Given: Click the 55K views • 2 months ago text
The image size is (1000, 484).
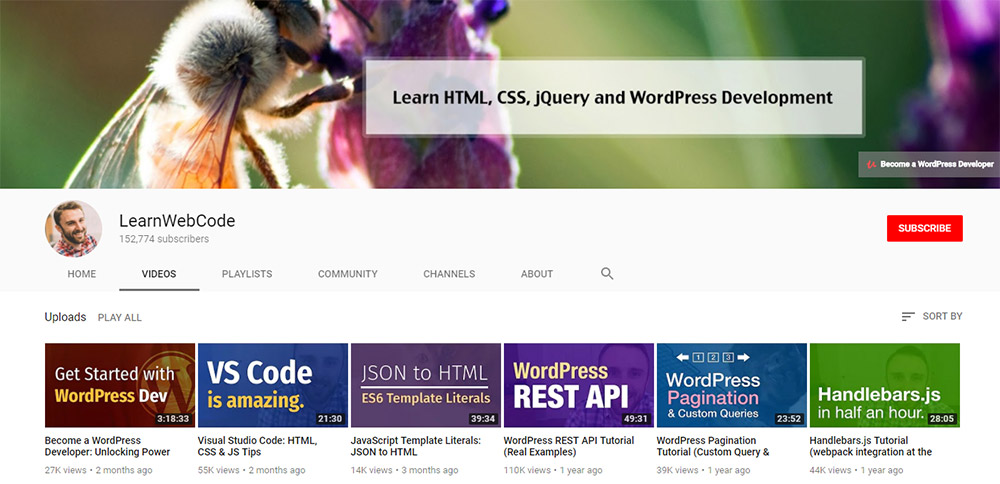Looking at the screenshot, I should point(252,470).
